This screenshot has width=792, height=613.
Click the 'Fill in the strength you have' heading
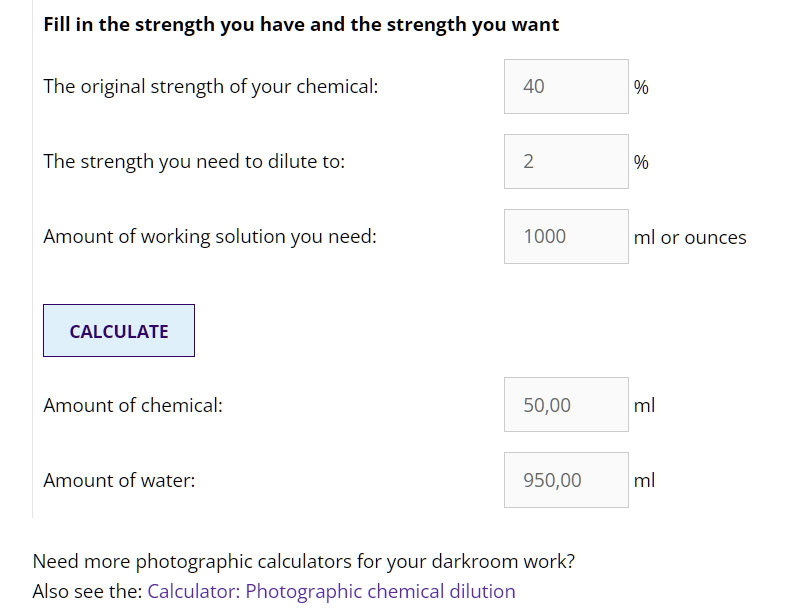(301, 25)
